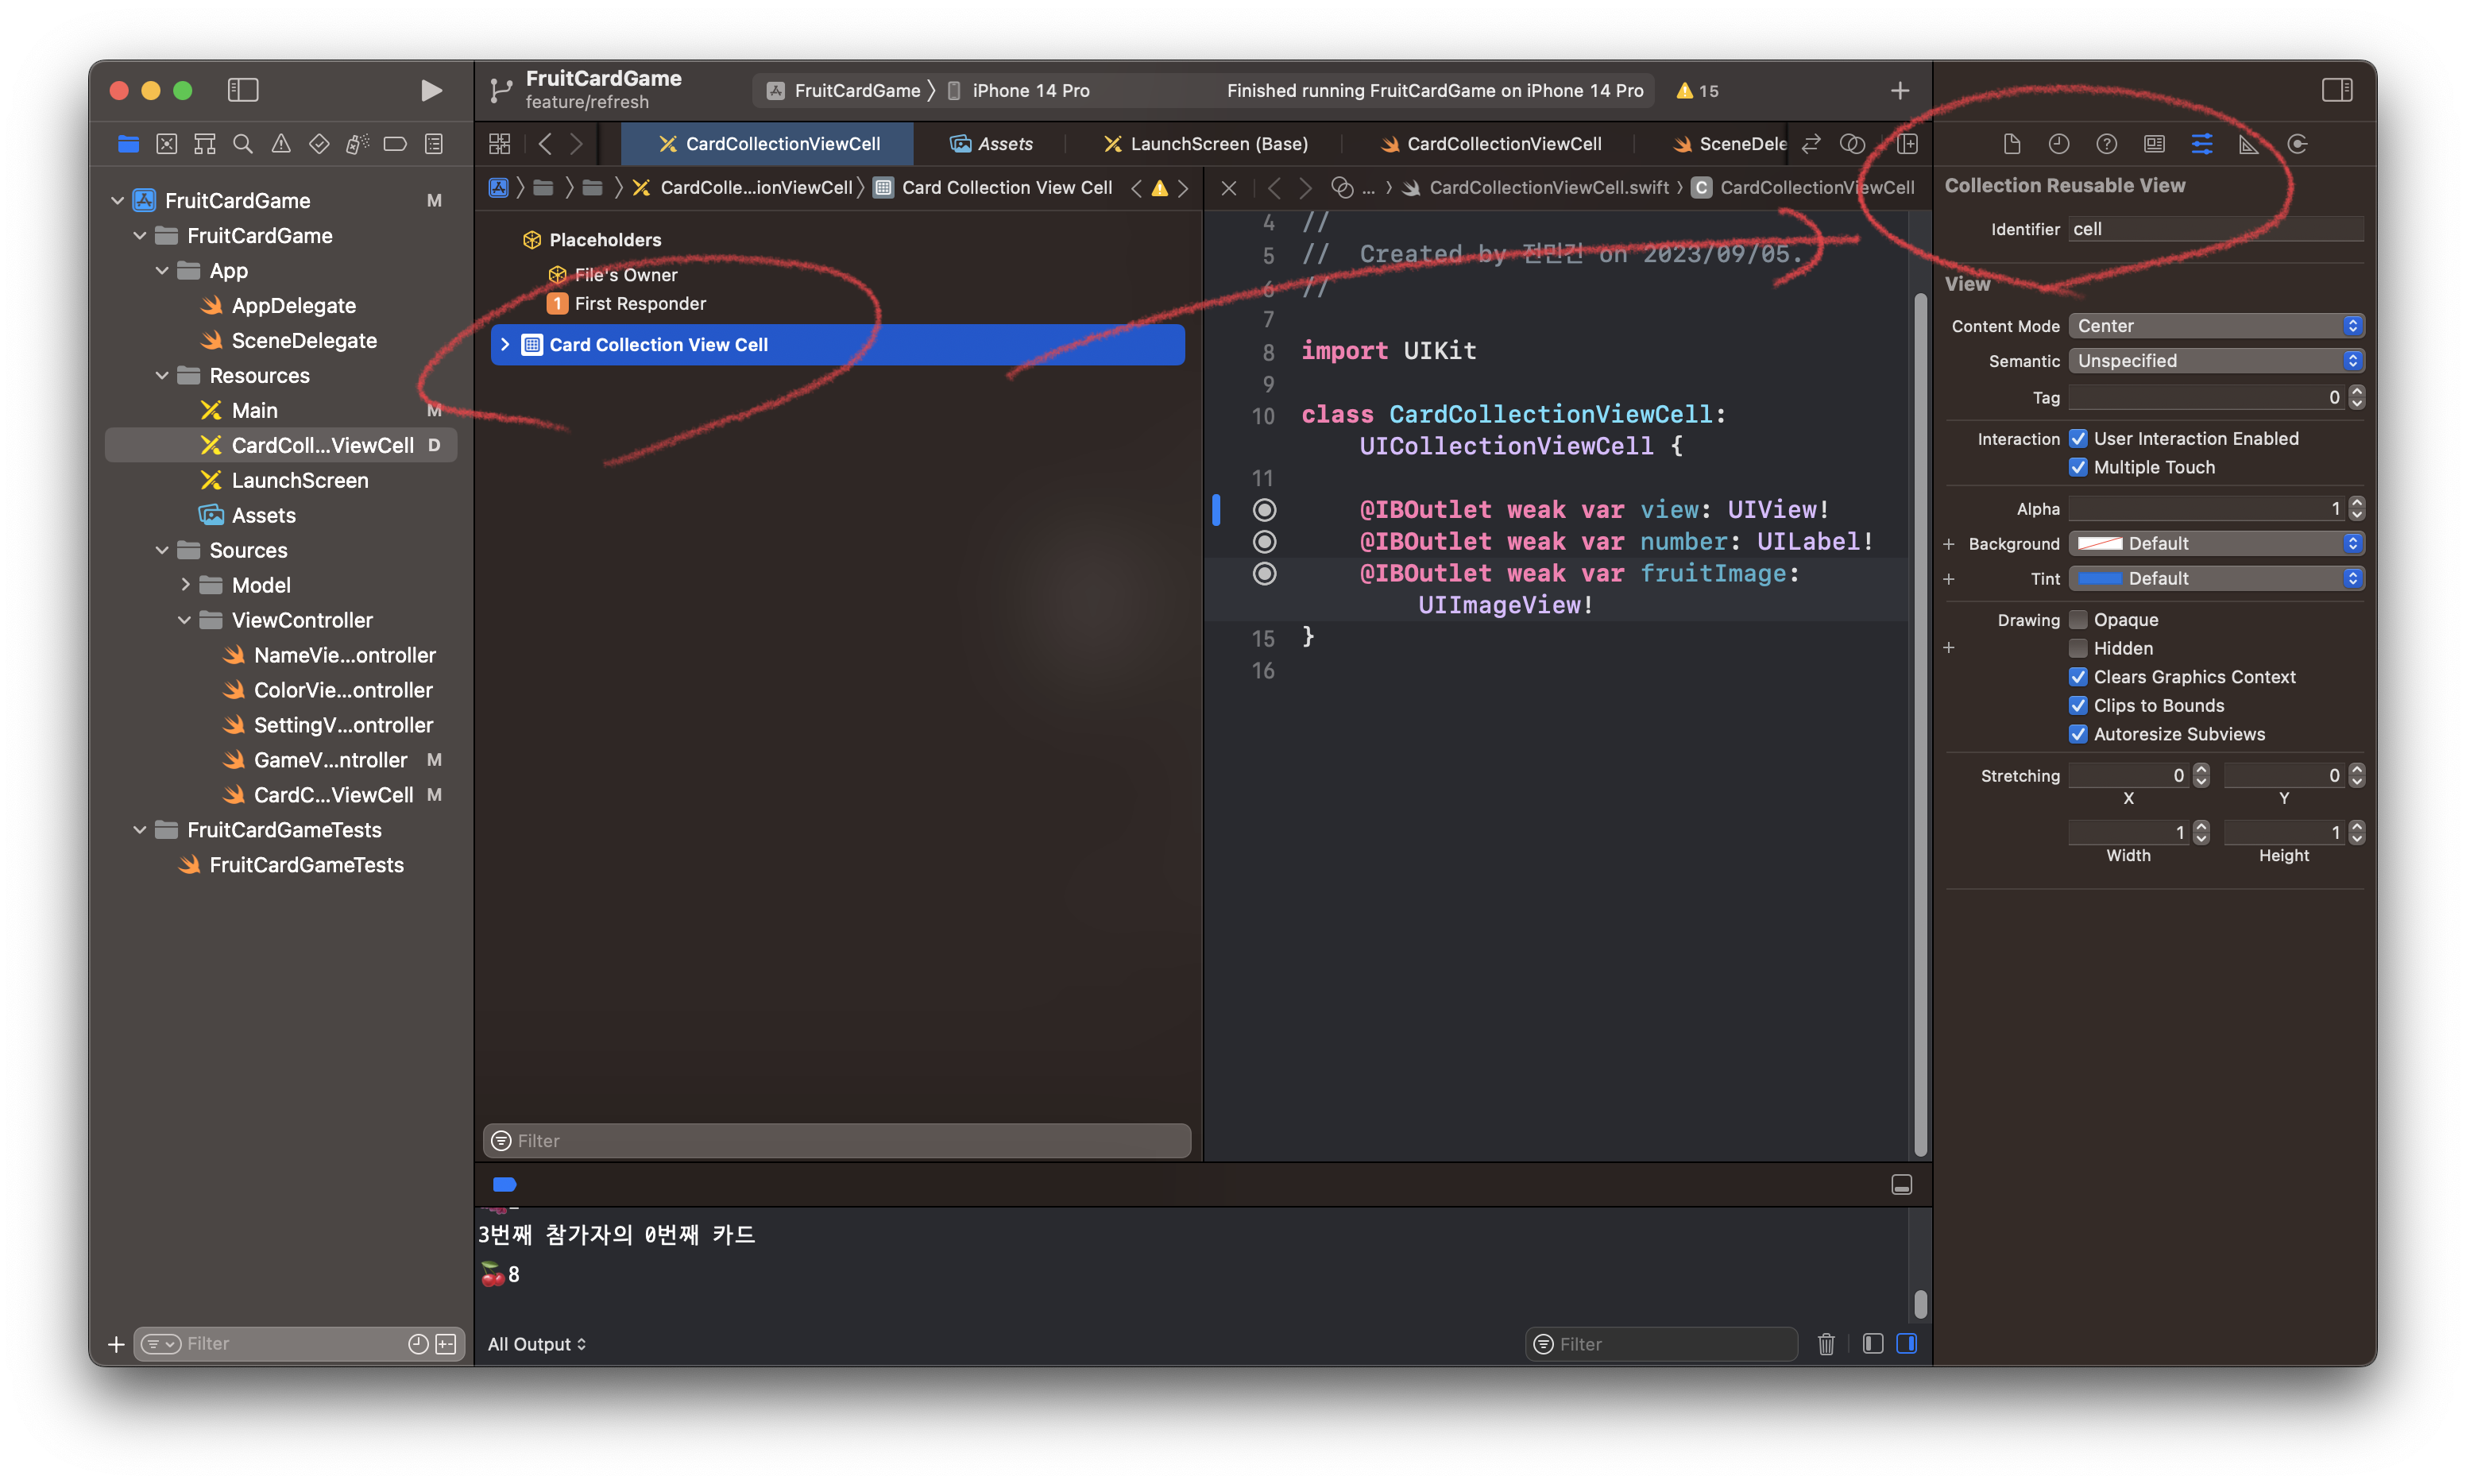Select the Attributes inspector icon

click(x=2201, y=144)
